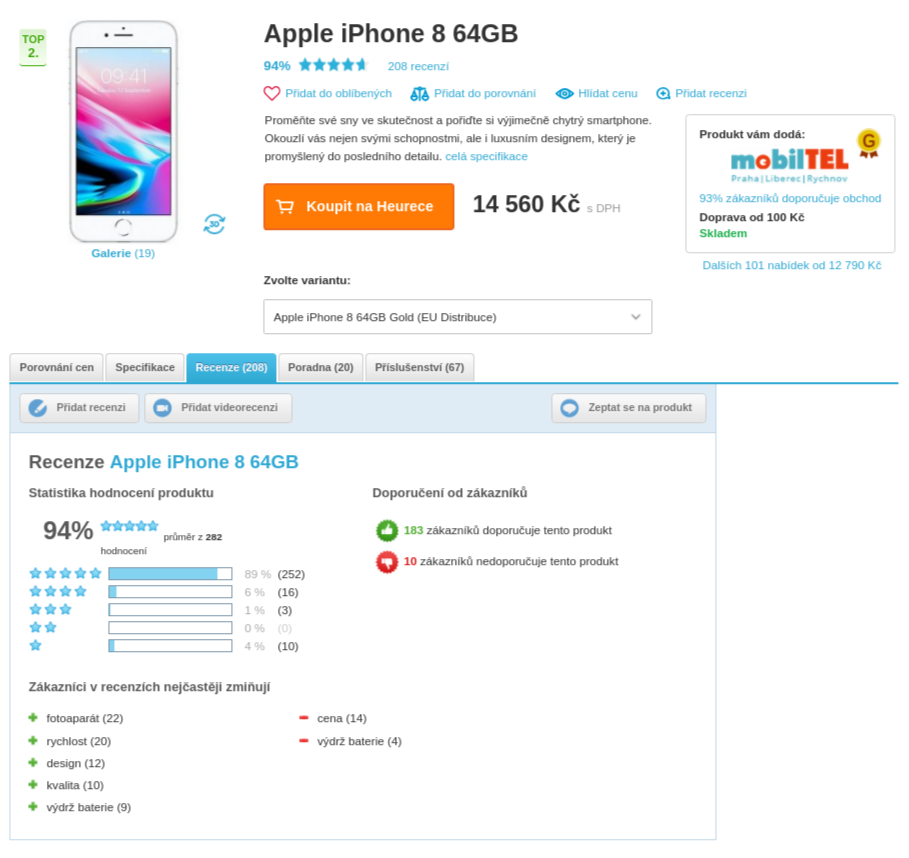Click the comparison scales icon

click(x=419, y=93)
